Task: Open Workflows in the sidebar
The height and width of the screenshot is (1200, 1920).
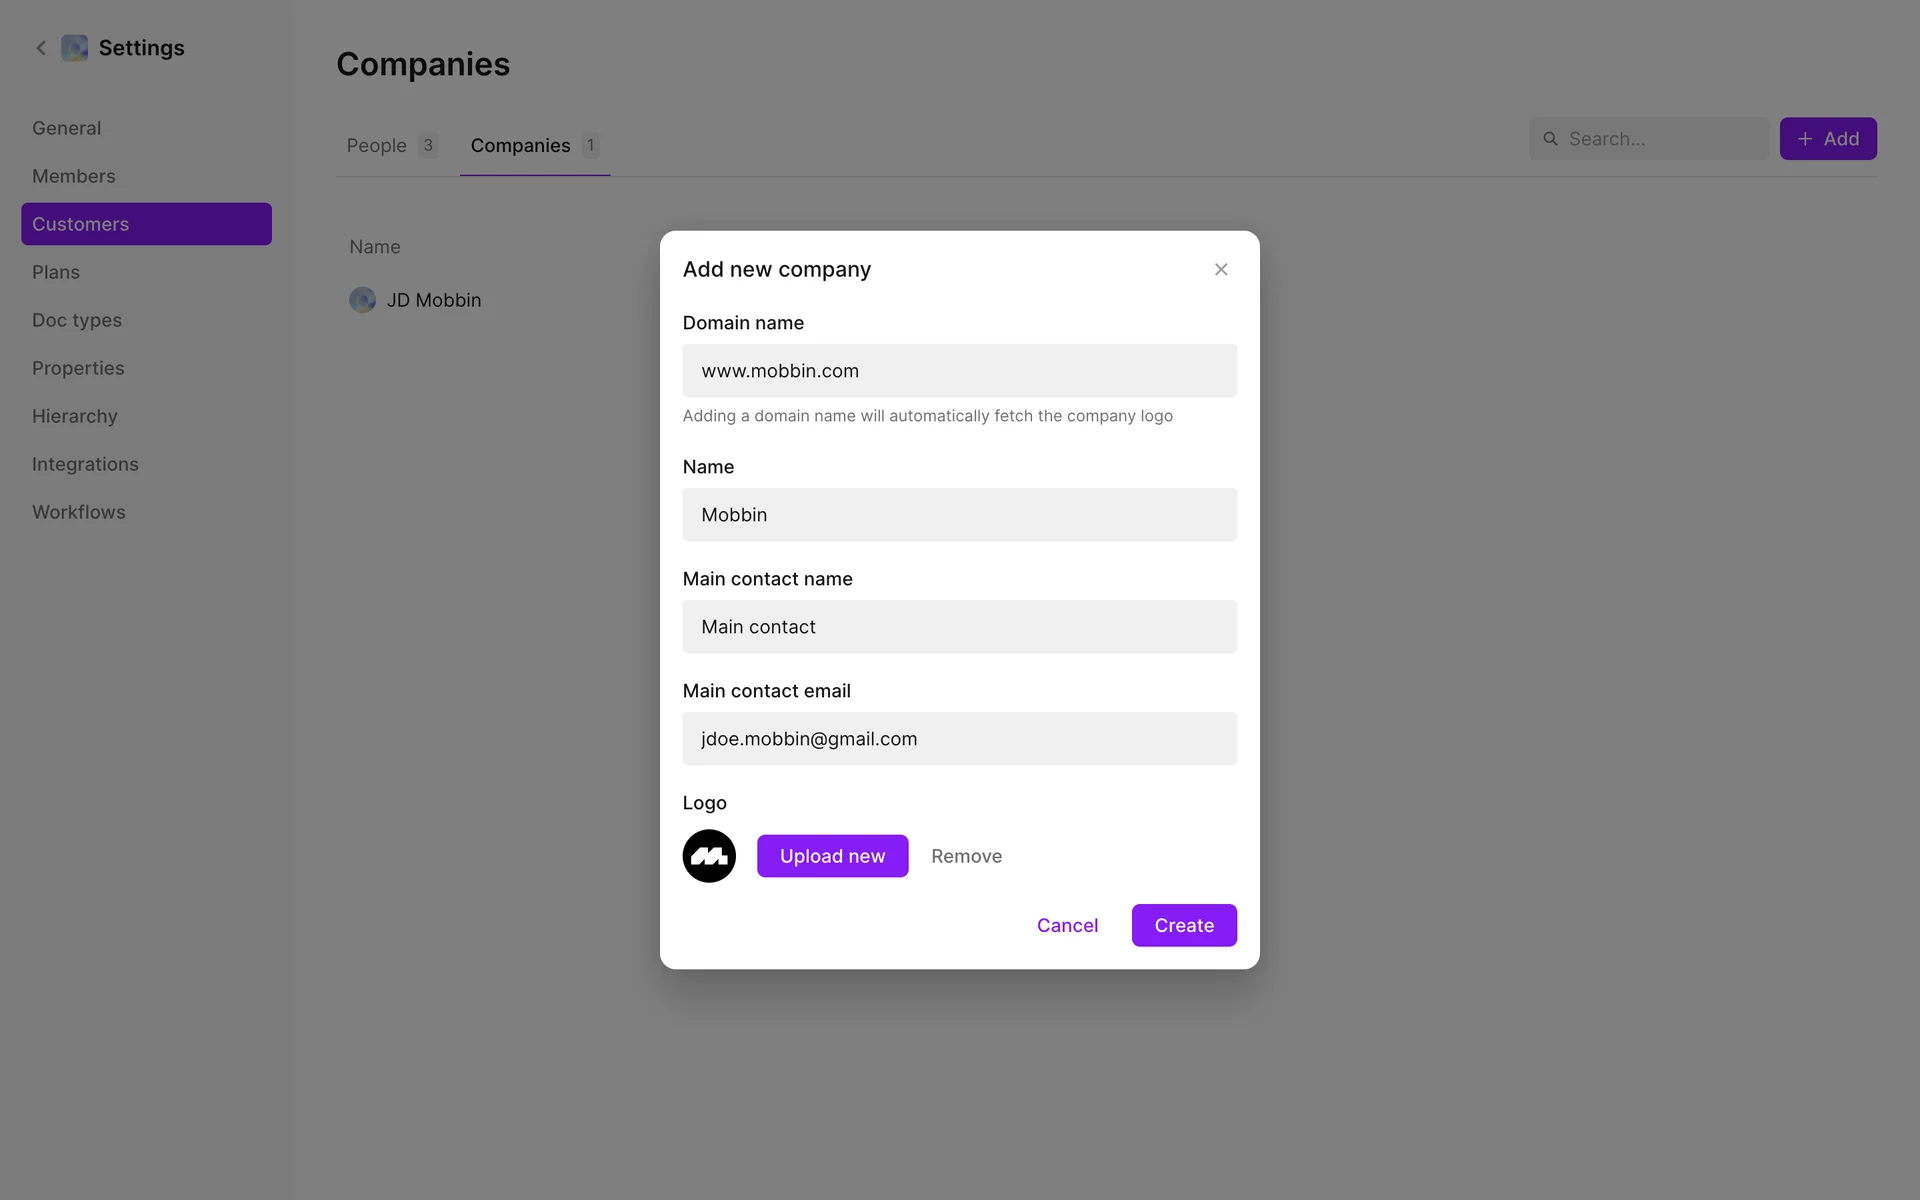Action: [79, 512]
